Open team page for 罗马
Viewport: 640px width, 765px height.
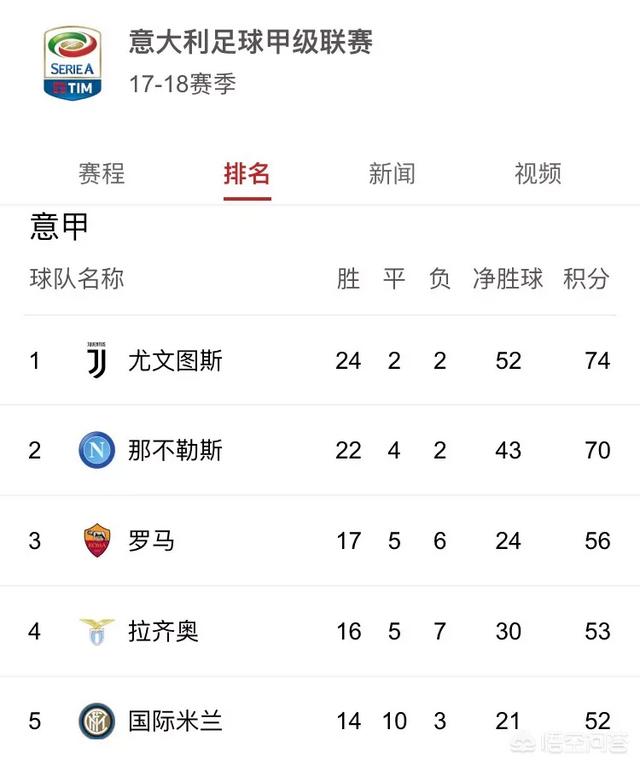(151, 541)
